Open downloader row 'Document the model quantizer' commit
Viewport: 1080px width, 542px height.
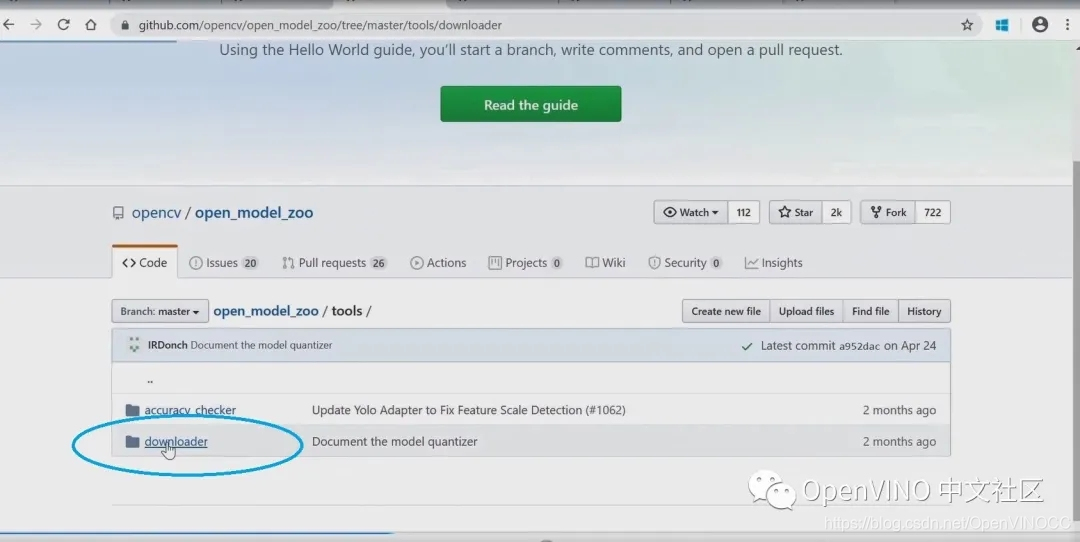point(395,441)
